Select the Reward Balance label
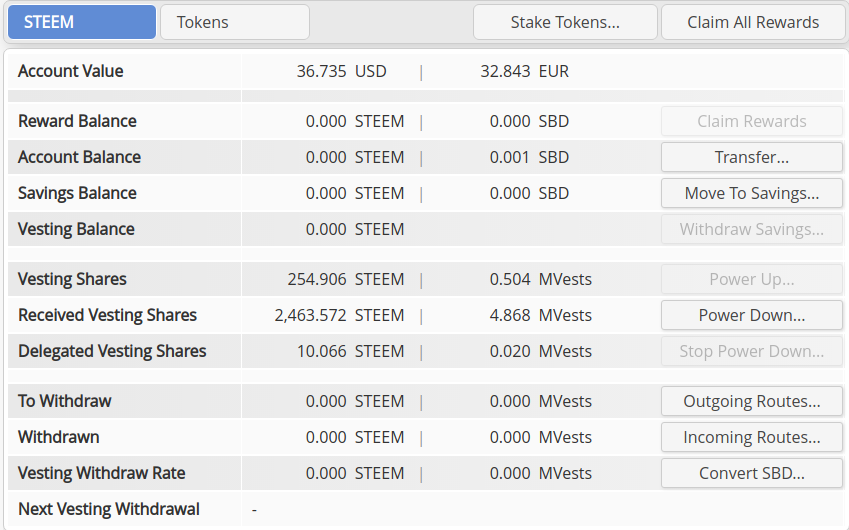The image size is (849, 530). click(x=77, y=121)
